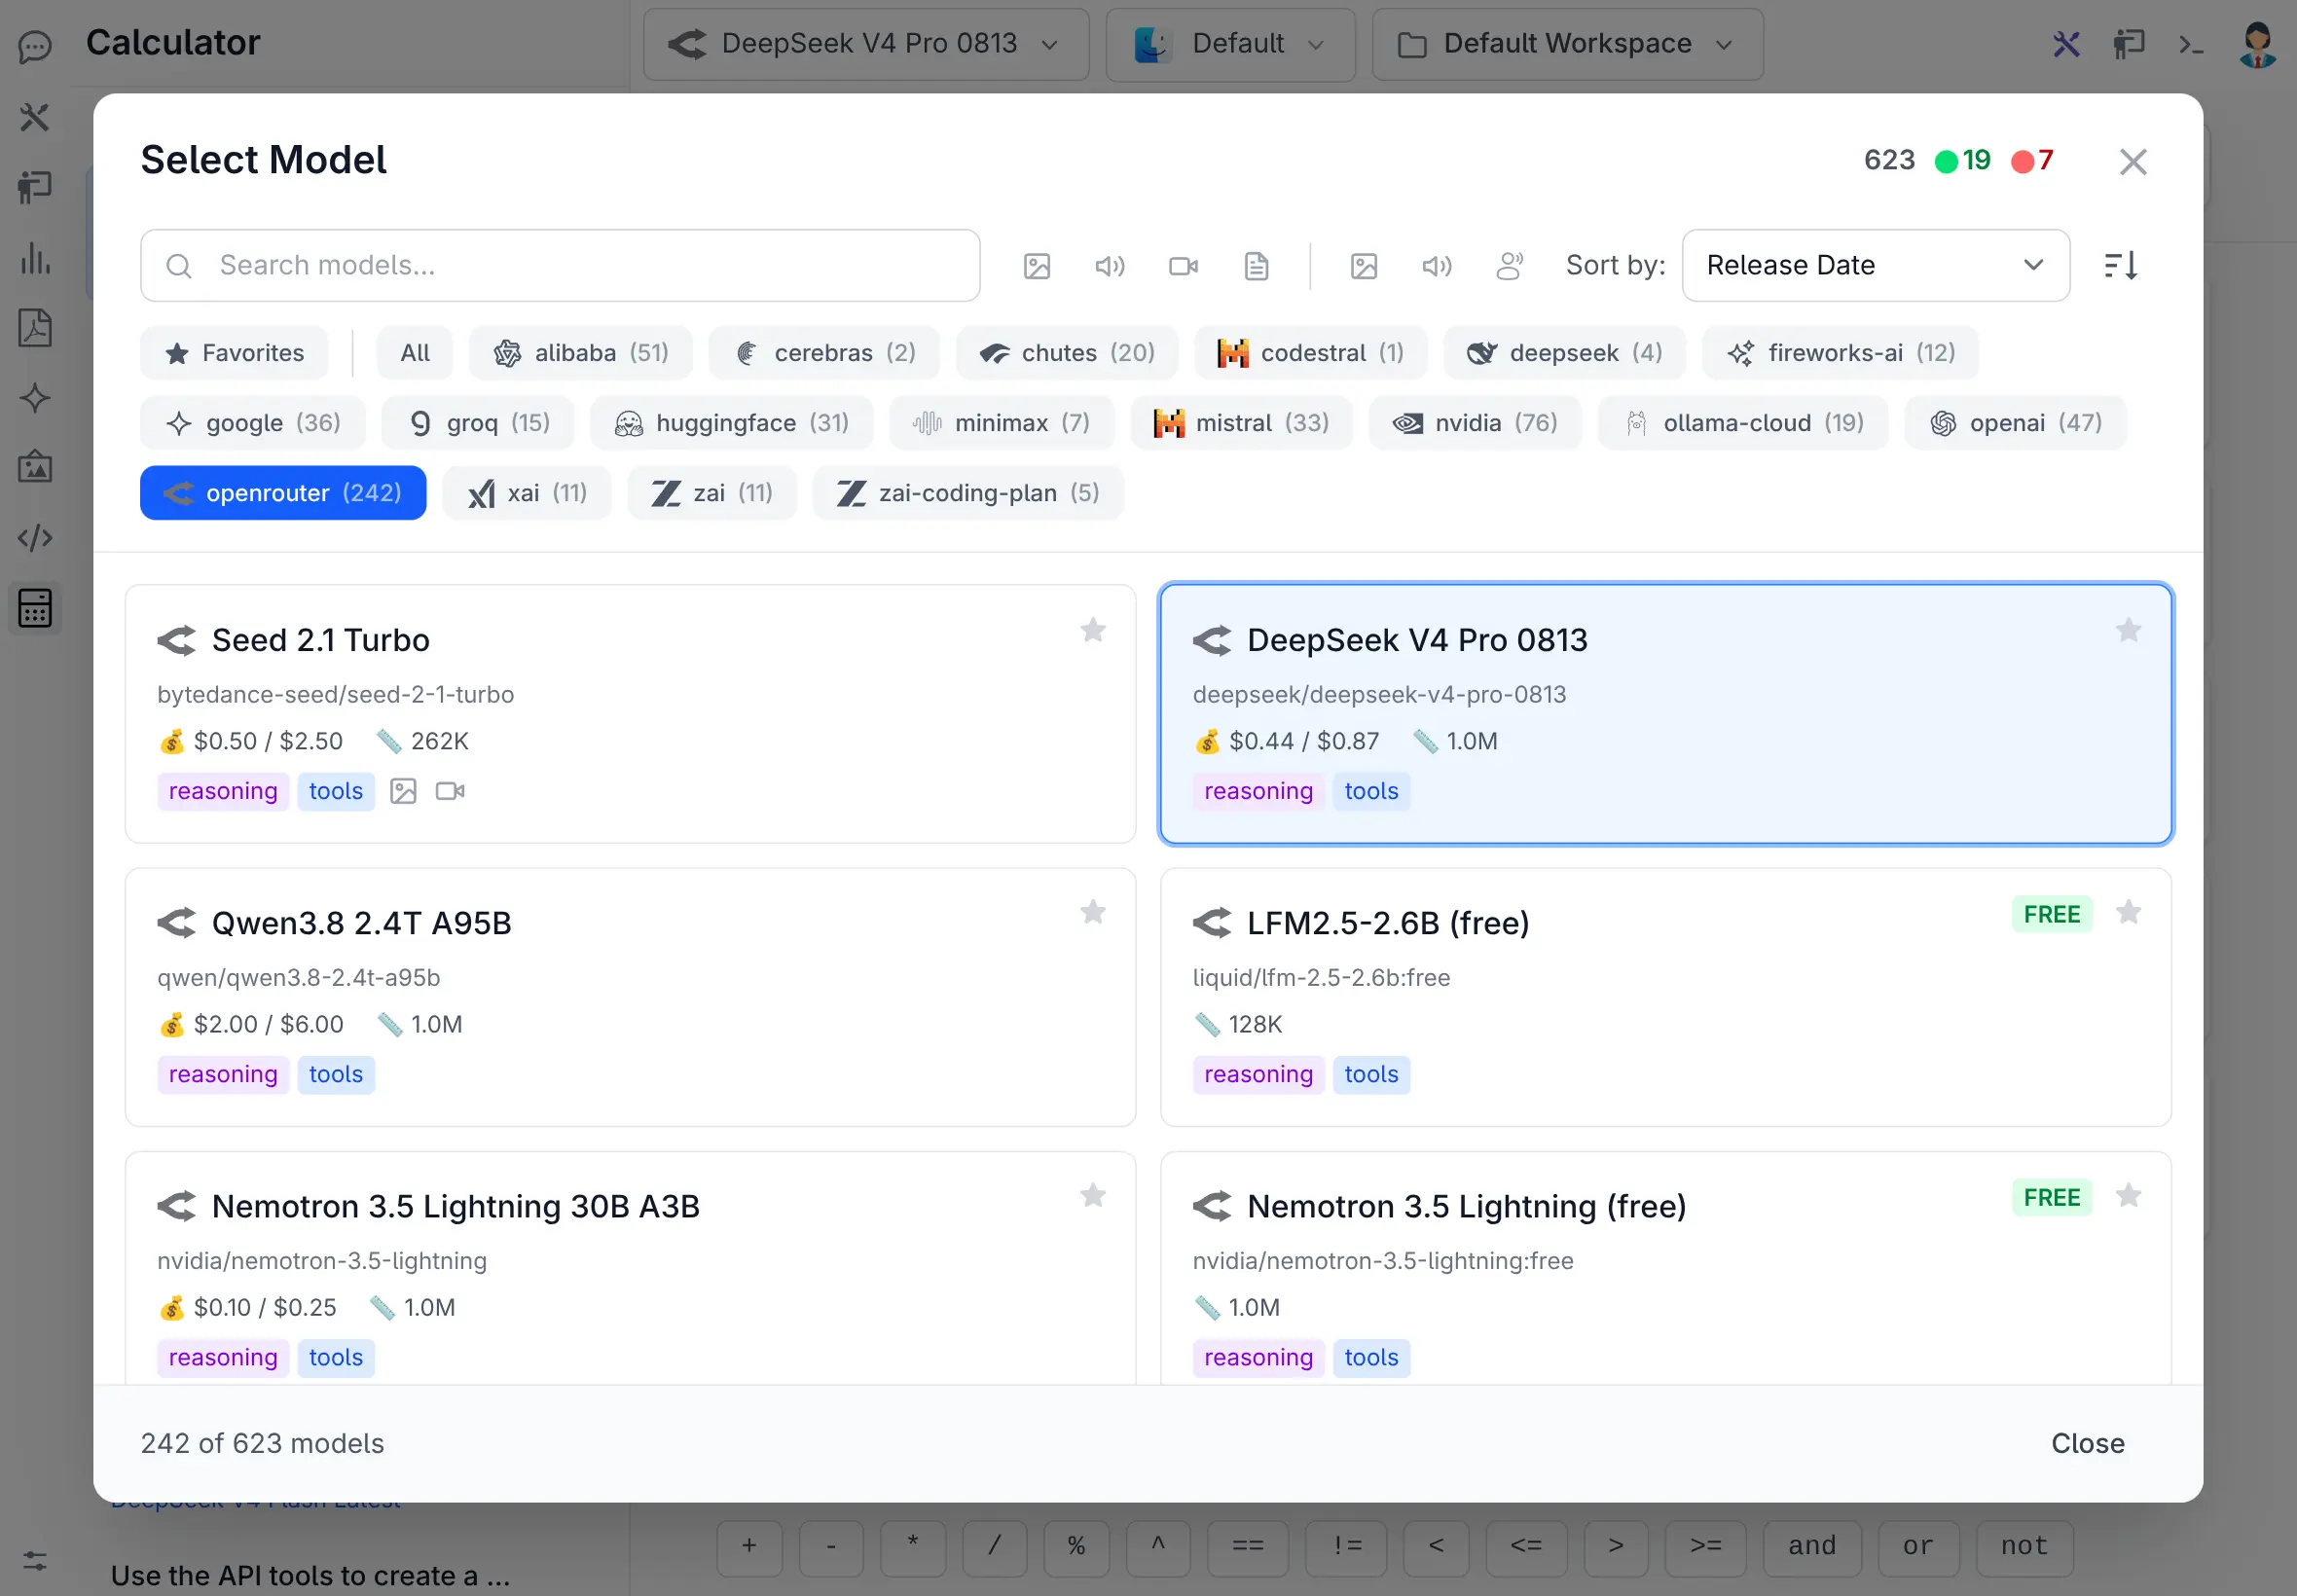Filter by zai-coding-plan provider
This screenshot has height=1596, width=2297.
(969, 493)
